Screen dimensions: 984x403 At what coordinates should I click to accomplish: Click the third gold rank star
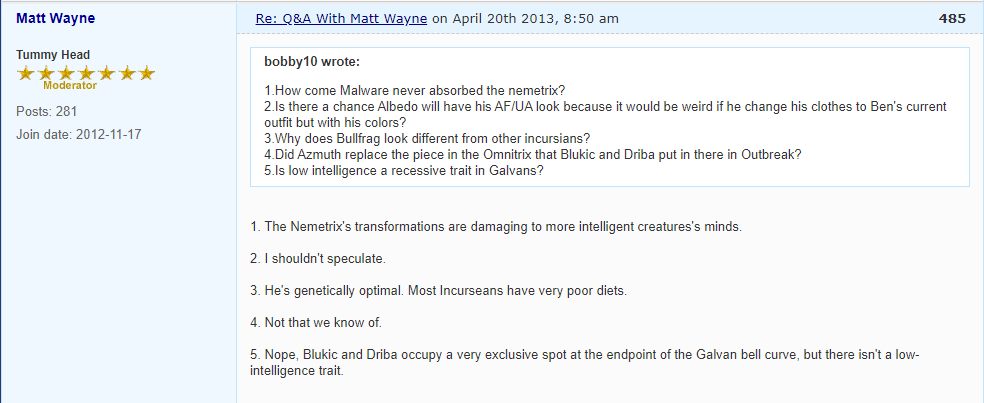click(x=66, y=73)
